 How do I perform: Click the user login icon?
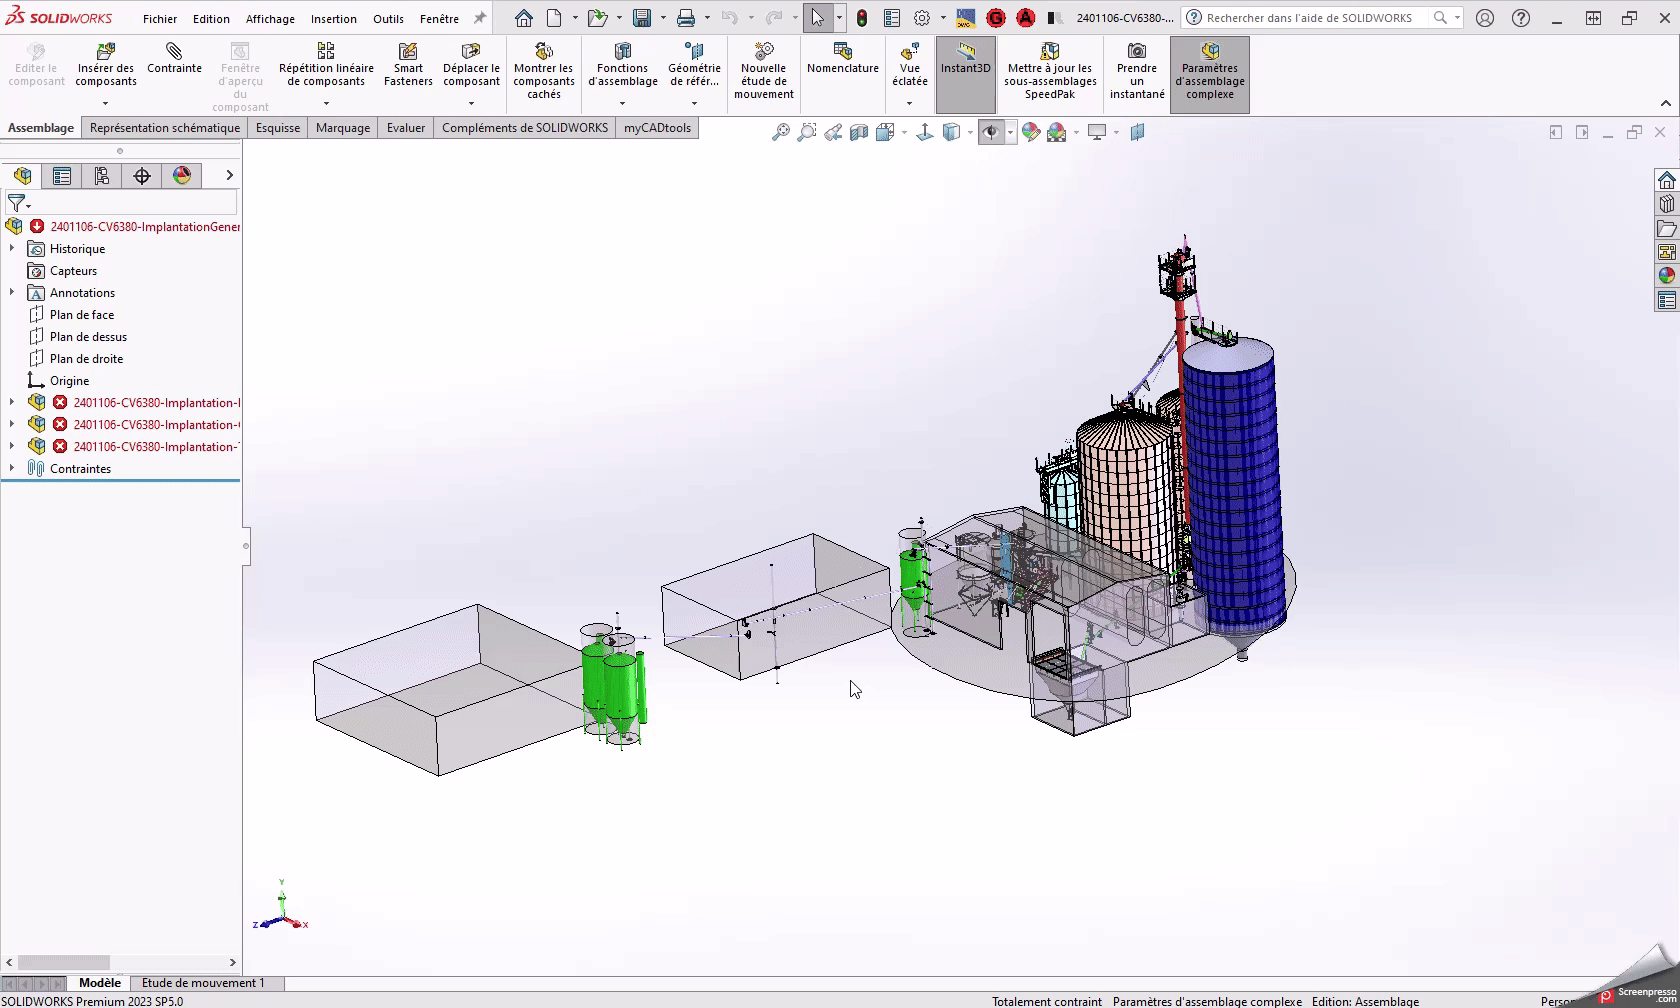1485,18
